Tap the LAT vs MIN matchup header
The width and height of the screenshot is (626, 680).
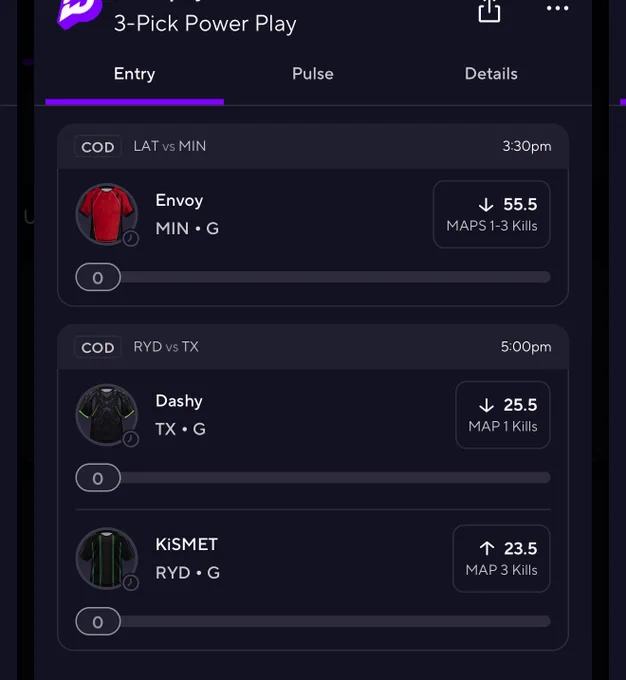tap(170, 146)
